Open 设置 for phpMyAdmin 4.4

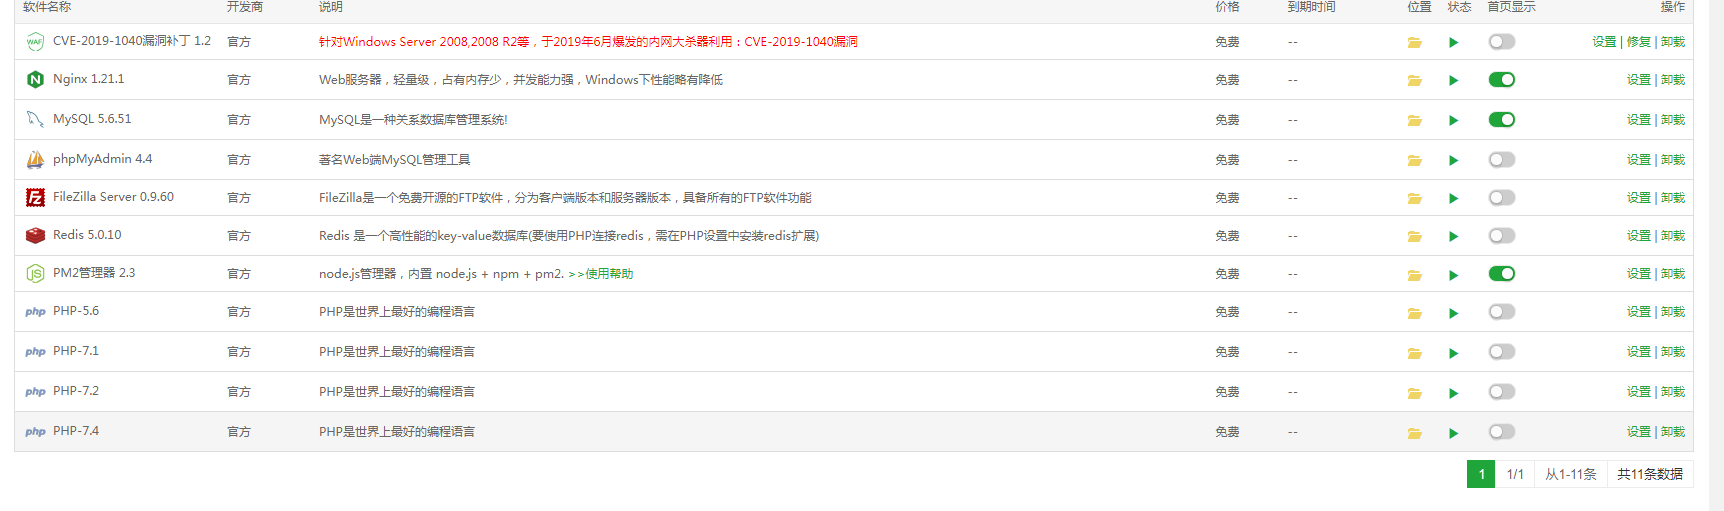click(1638, 160)
